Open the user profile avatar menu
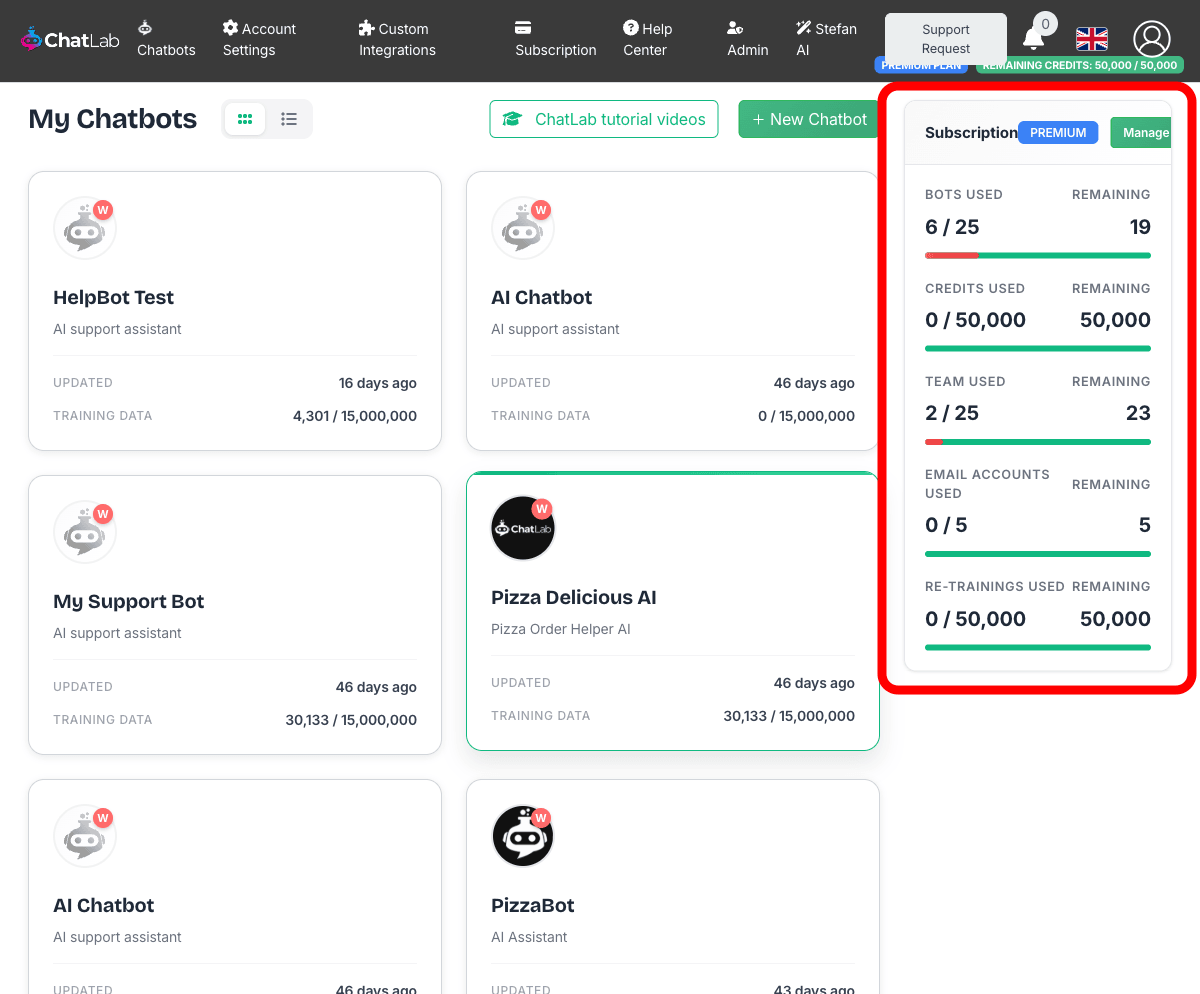 tap(1151, 39)
